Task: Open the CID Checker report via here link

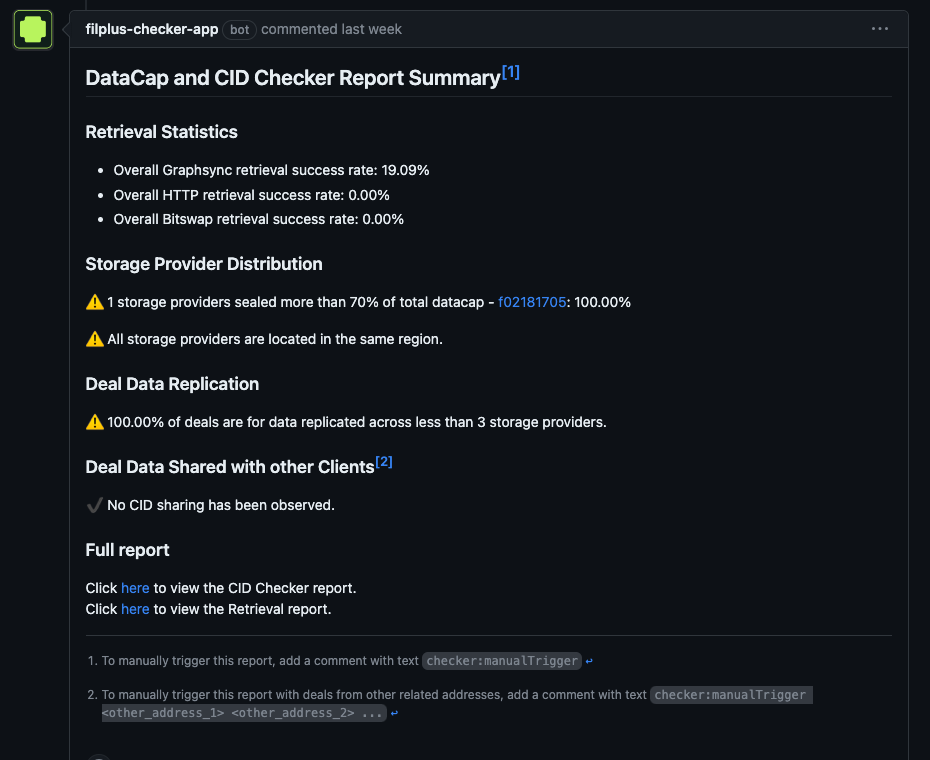Action: pos(135,588)
